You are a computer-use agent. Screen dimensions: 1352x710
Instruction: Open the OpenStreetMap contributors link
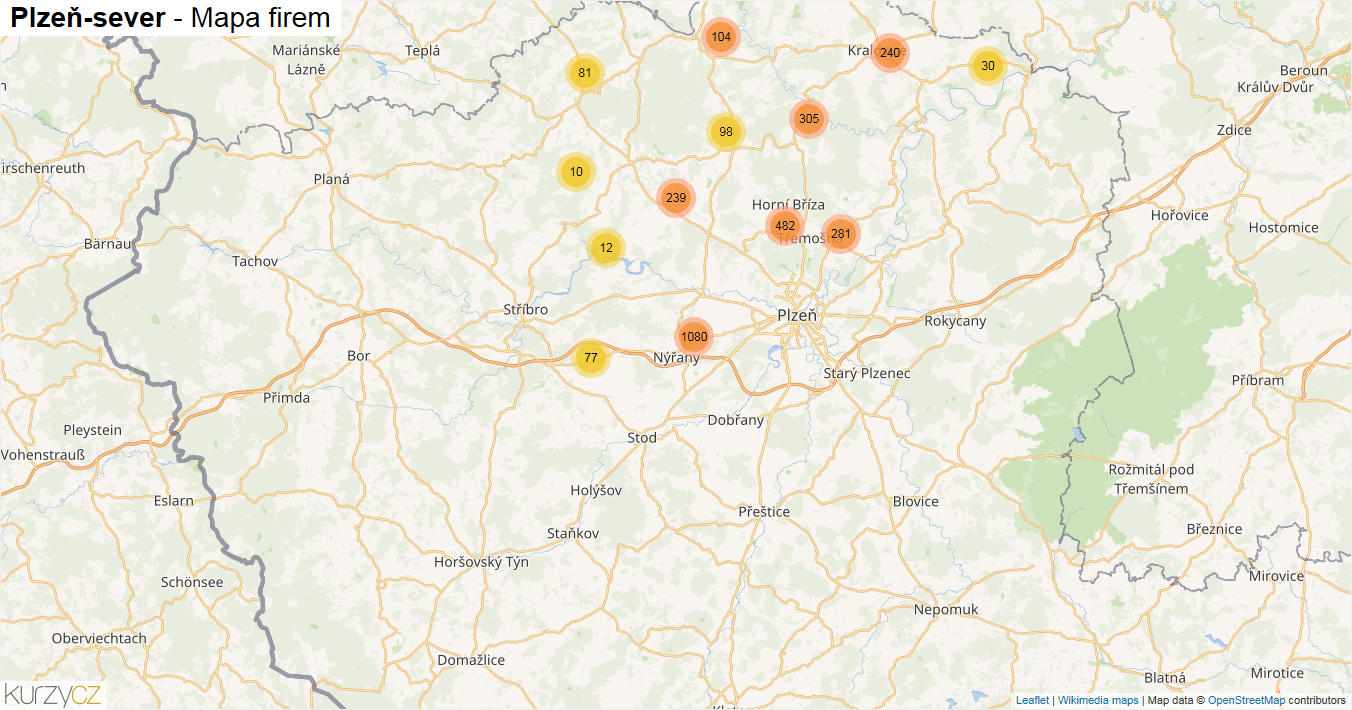(1246, 700)
